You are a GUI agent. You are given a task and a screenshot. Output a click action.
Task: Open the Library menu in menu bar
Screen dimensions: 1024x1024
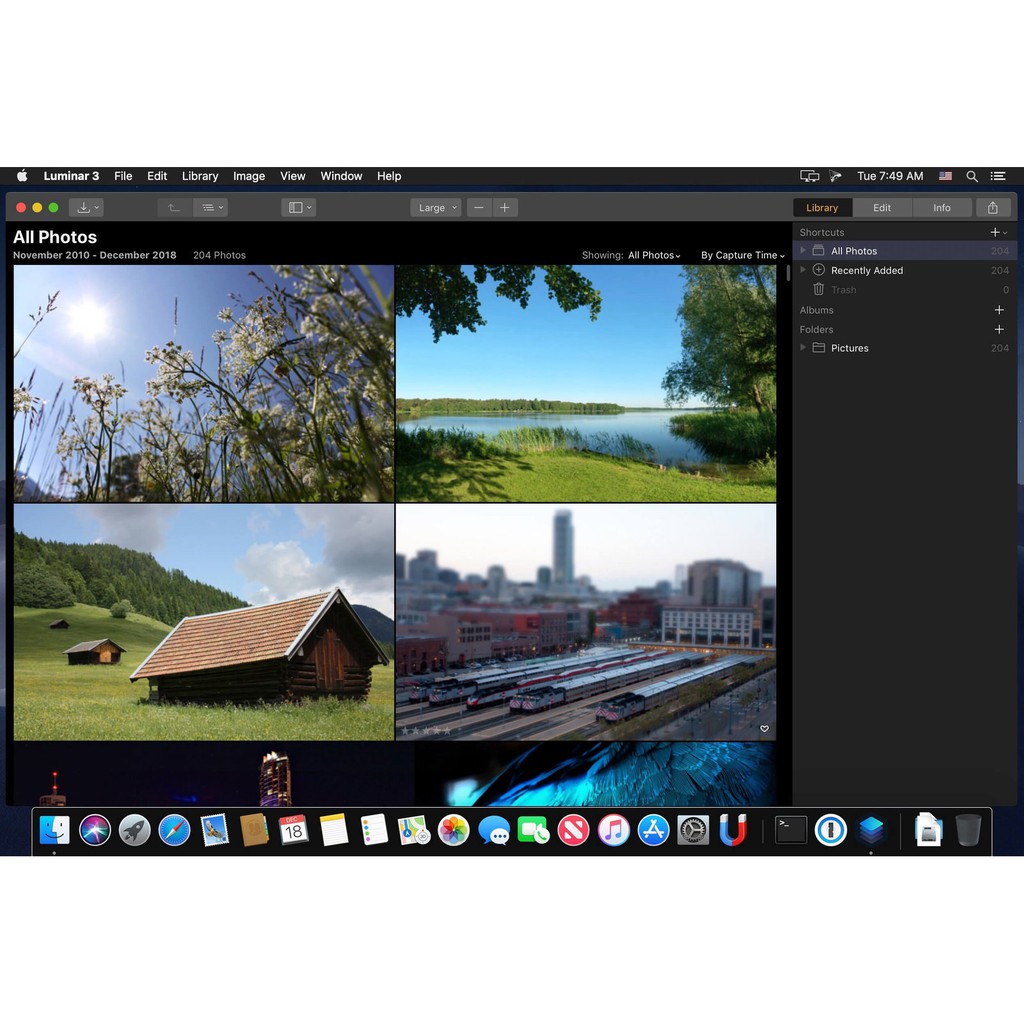coord(200,176)
